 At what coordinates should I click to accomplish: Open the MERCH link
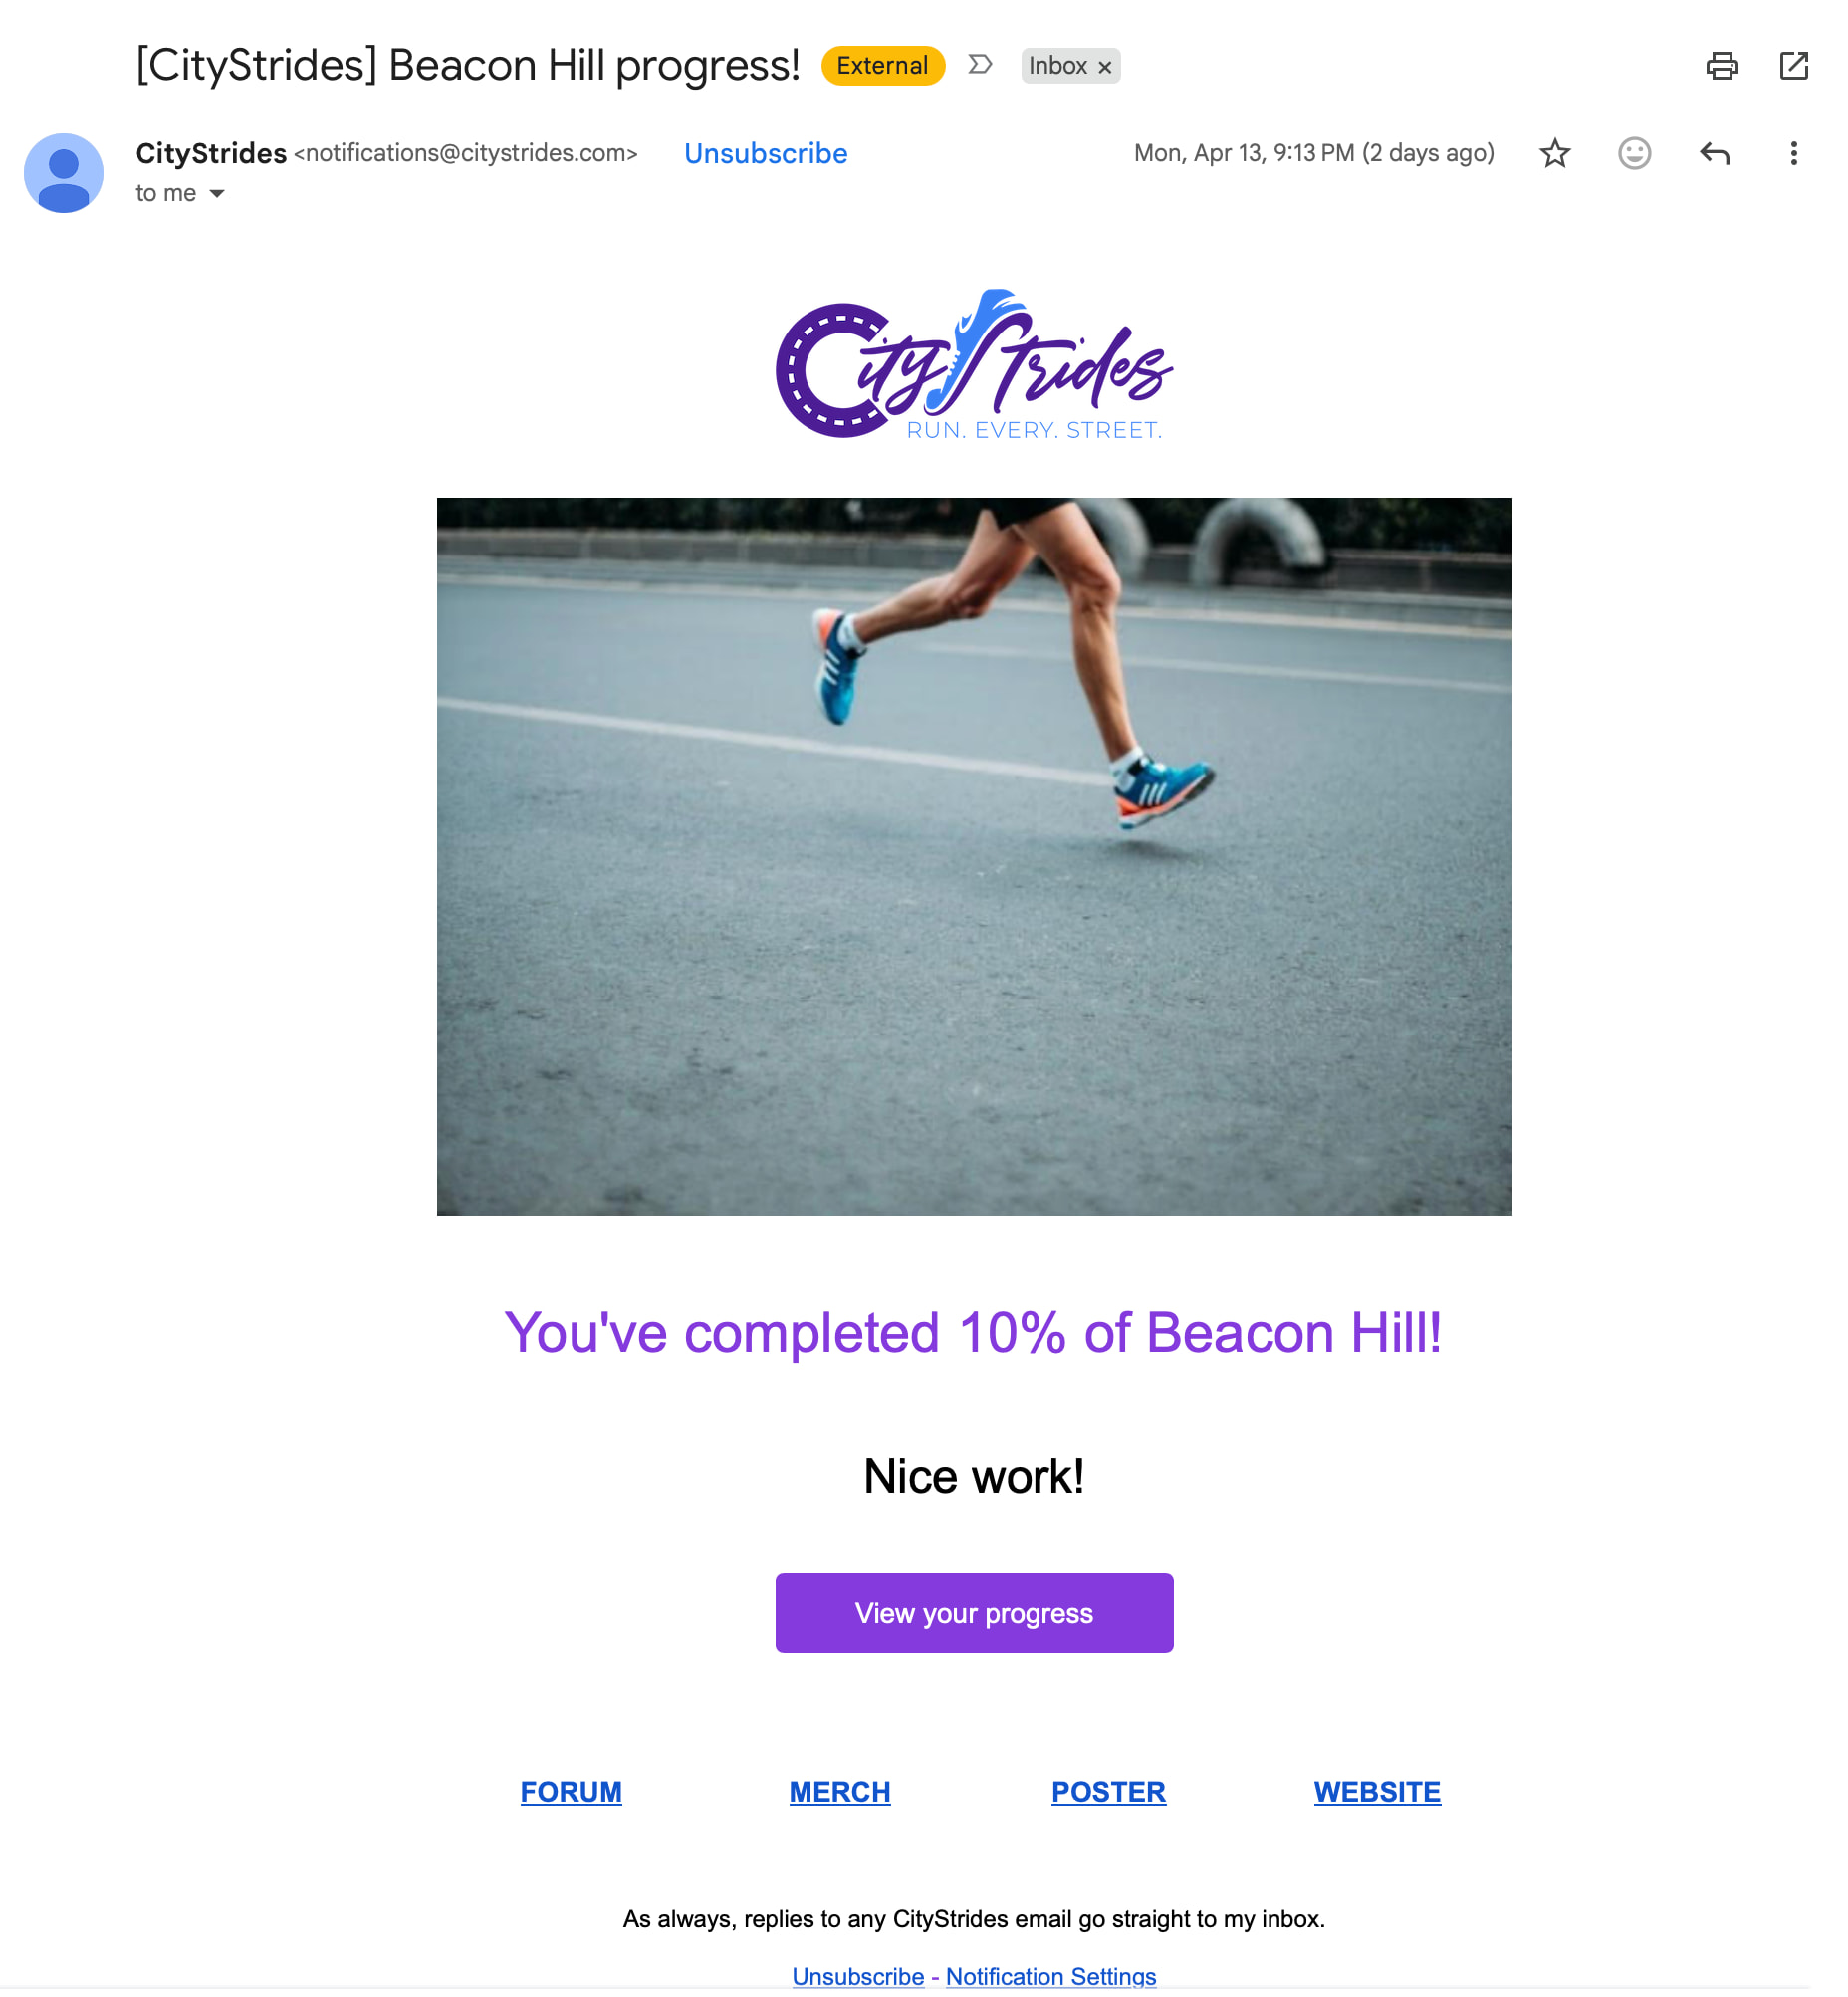839,1792
